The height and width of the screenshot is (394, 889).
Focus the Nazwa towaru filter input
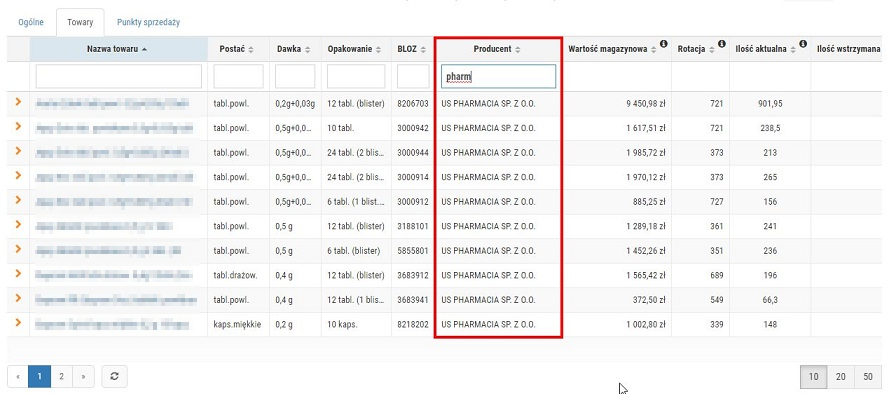pos(118,77)
